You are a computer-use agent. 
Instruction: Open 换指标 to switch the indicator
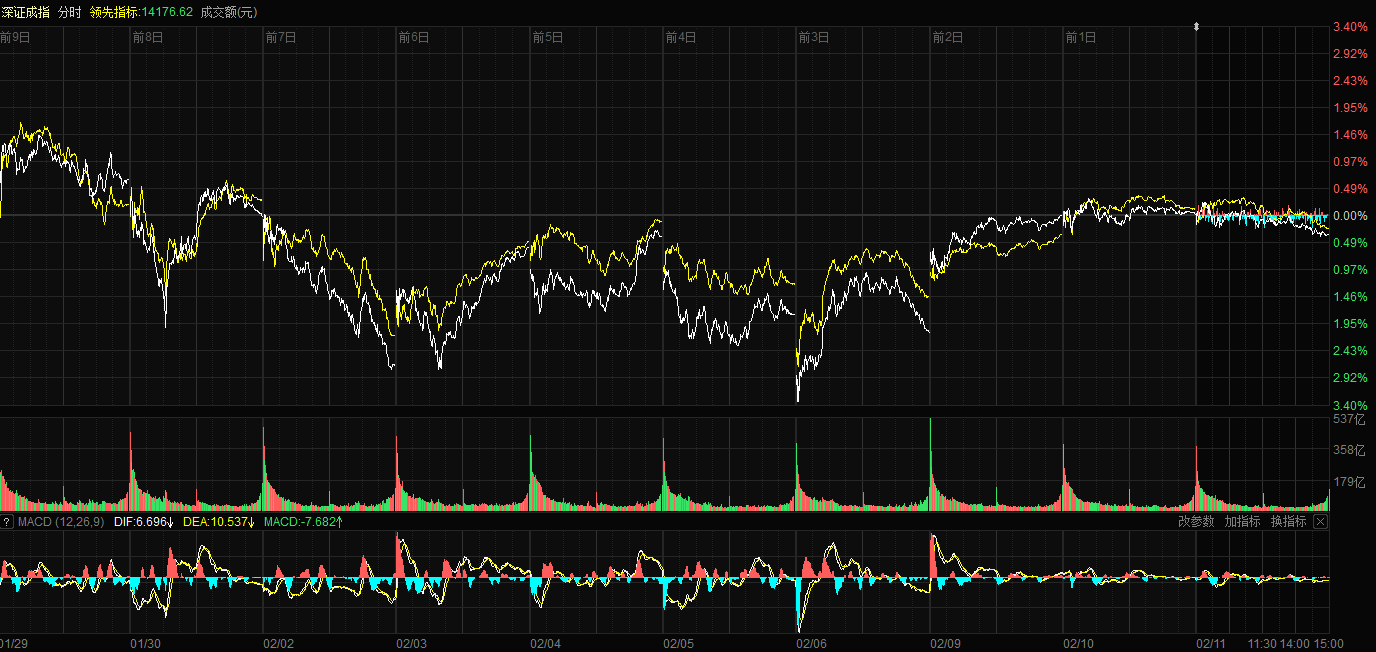coord(1288,521)
